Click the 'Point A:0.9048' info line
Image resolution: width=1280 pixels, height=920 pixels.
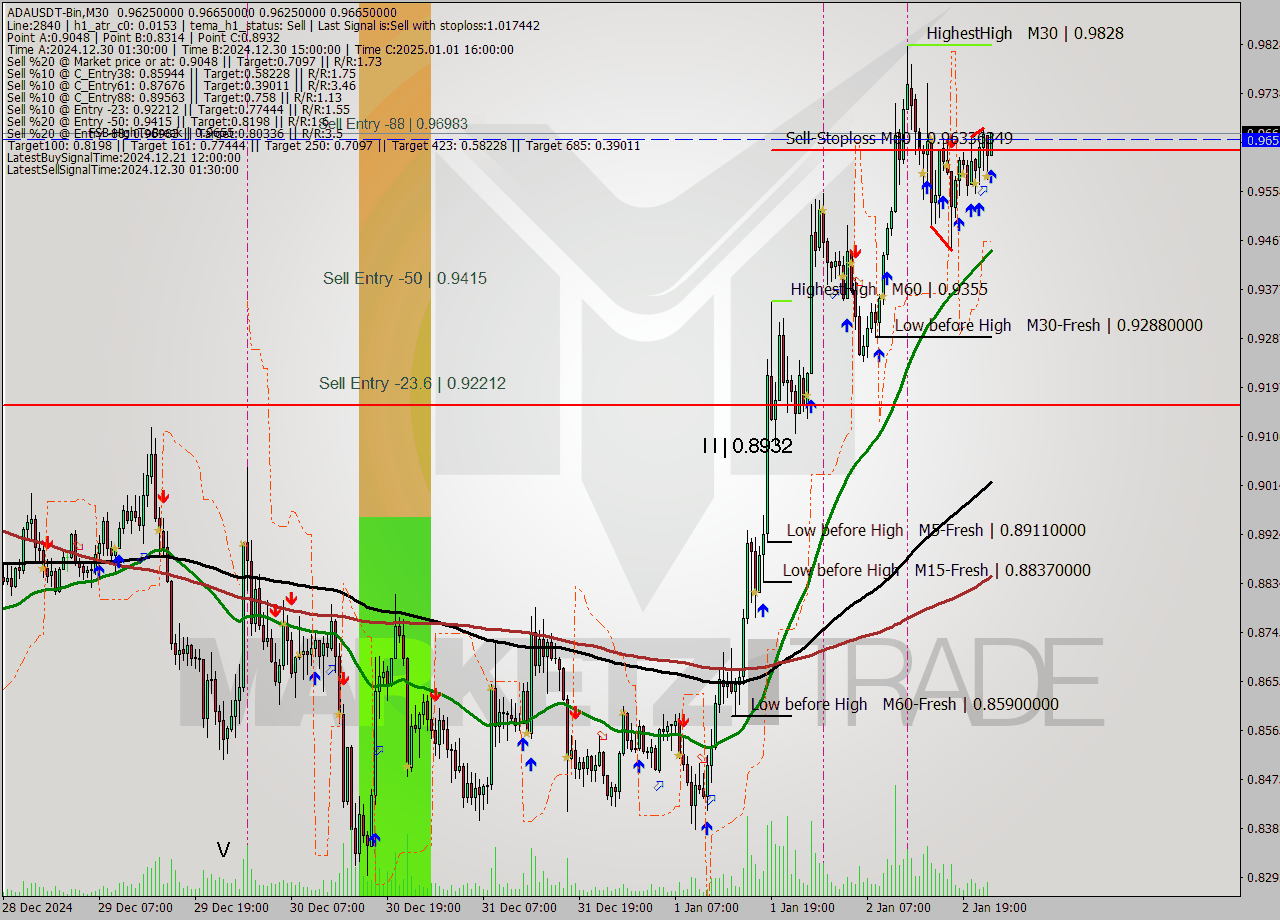(143, 37)
